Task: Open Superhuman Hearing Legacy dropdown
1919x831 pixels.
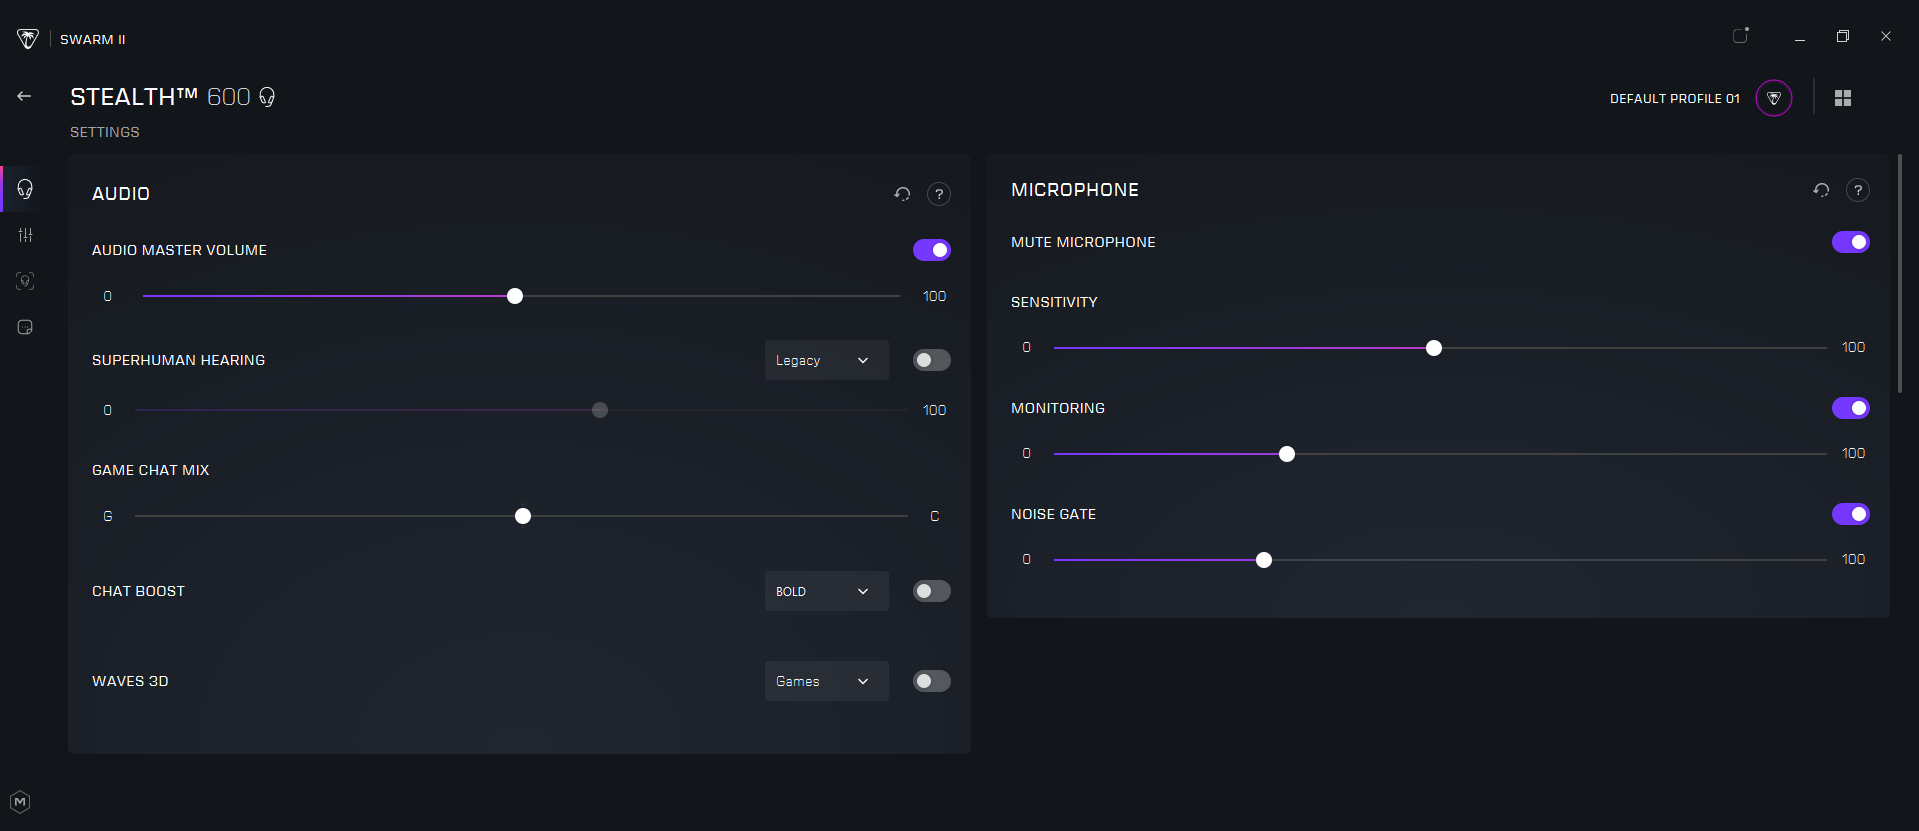Action: [827, 360]
